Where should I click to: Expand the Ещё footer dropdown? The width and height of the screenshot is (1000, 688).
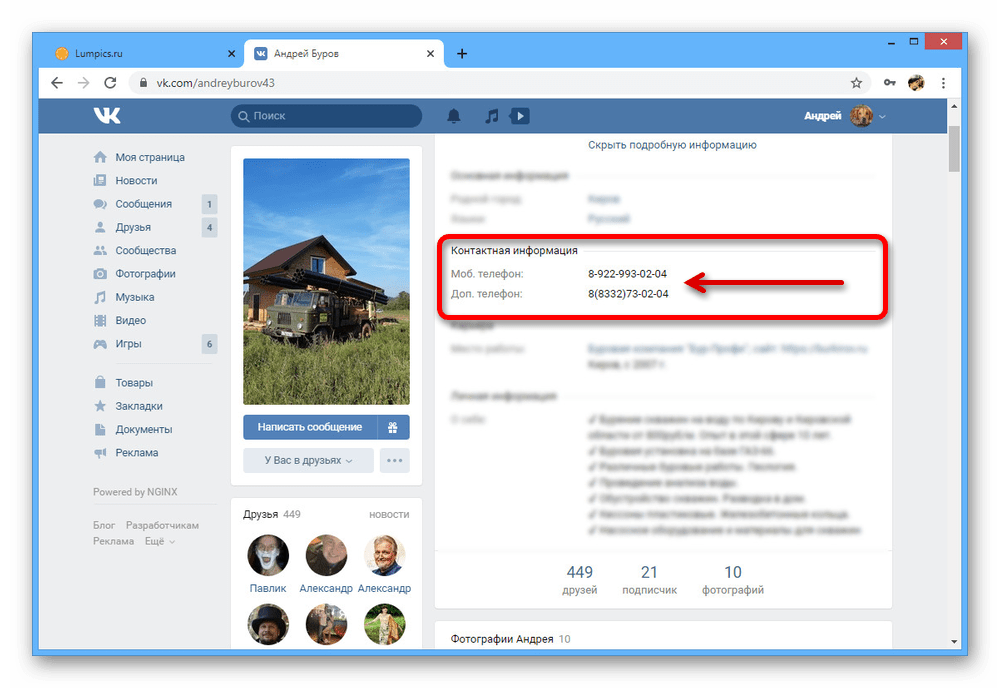(159, 541)
